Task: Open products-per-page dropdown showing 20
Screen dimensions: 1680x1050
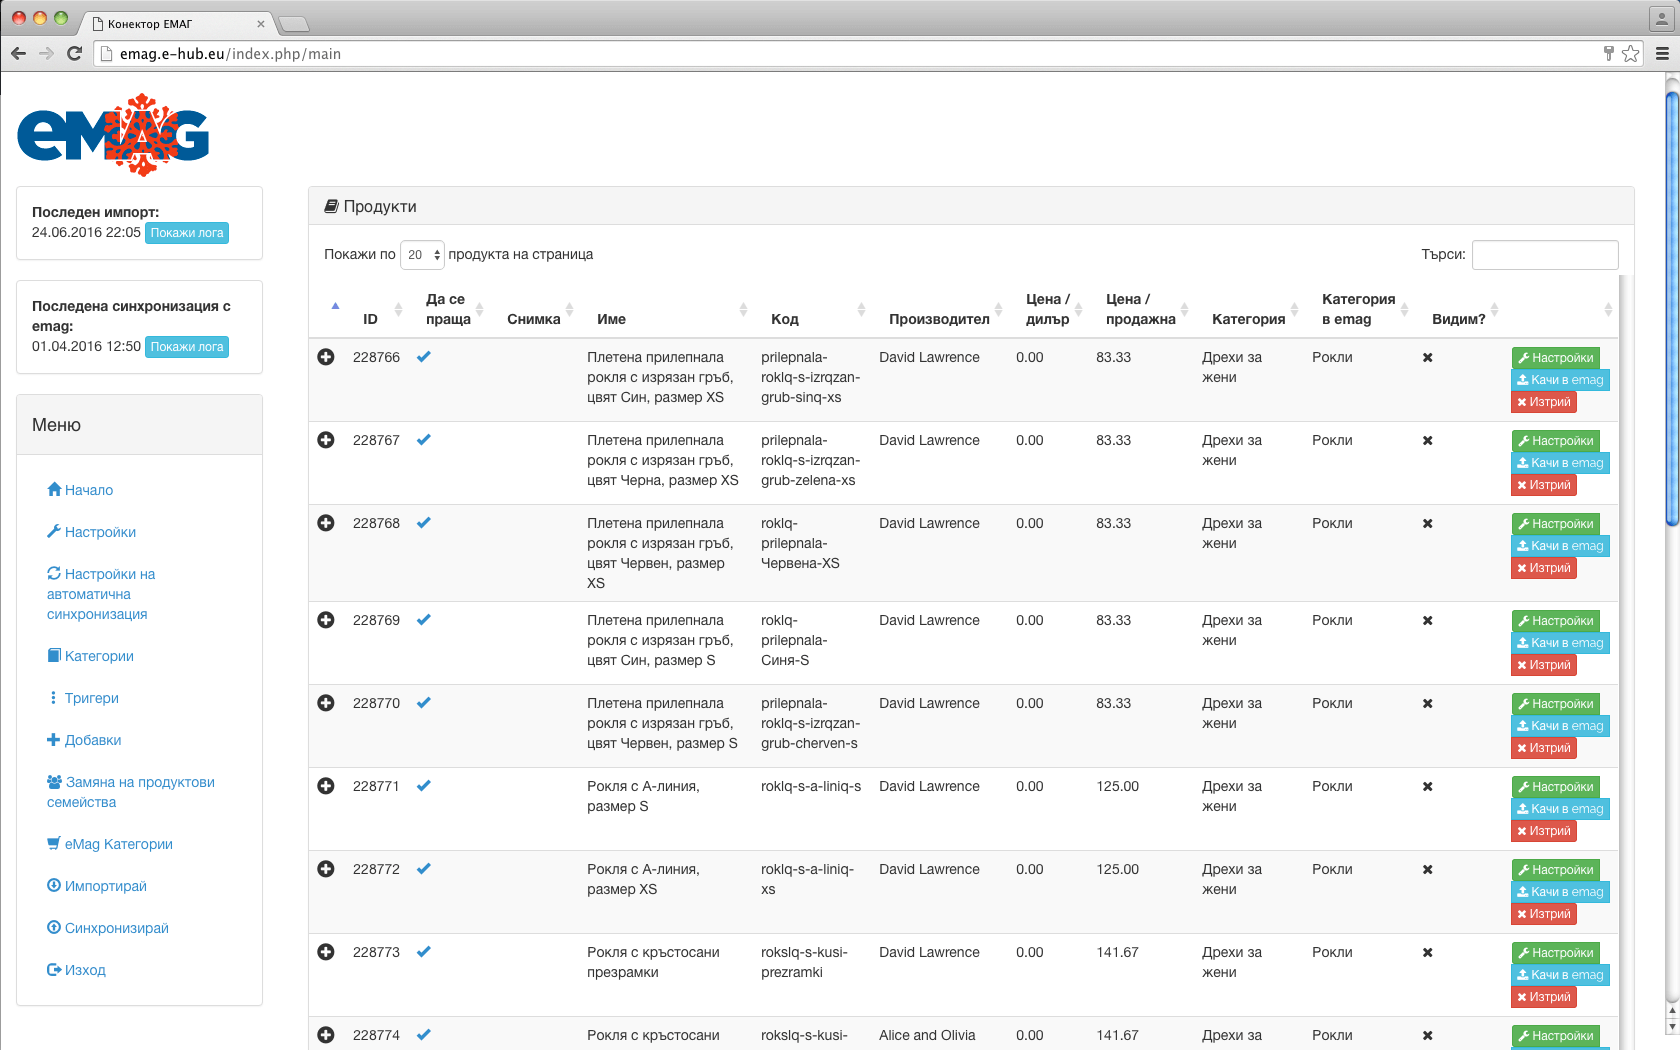Action: [422, 255]
